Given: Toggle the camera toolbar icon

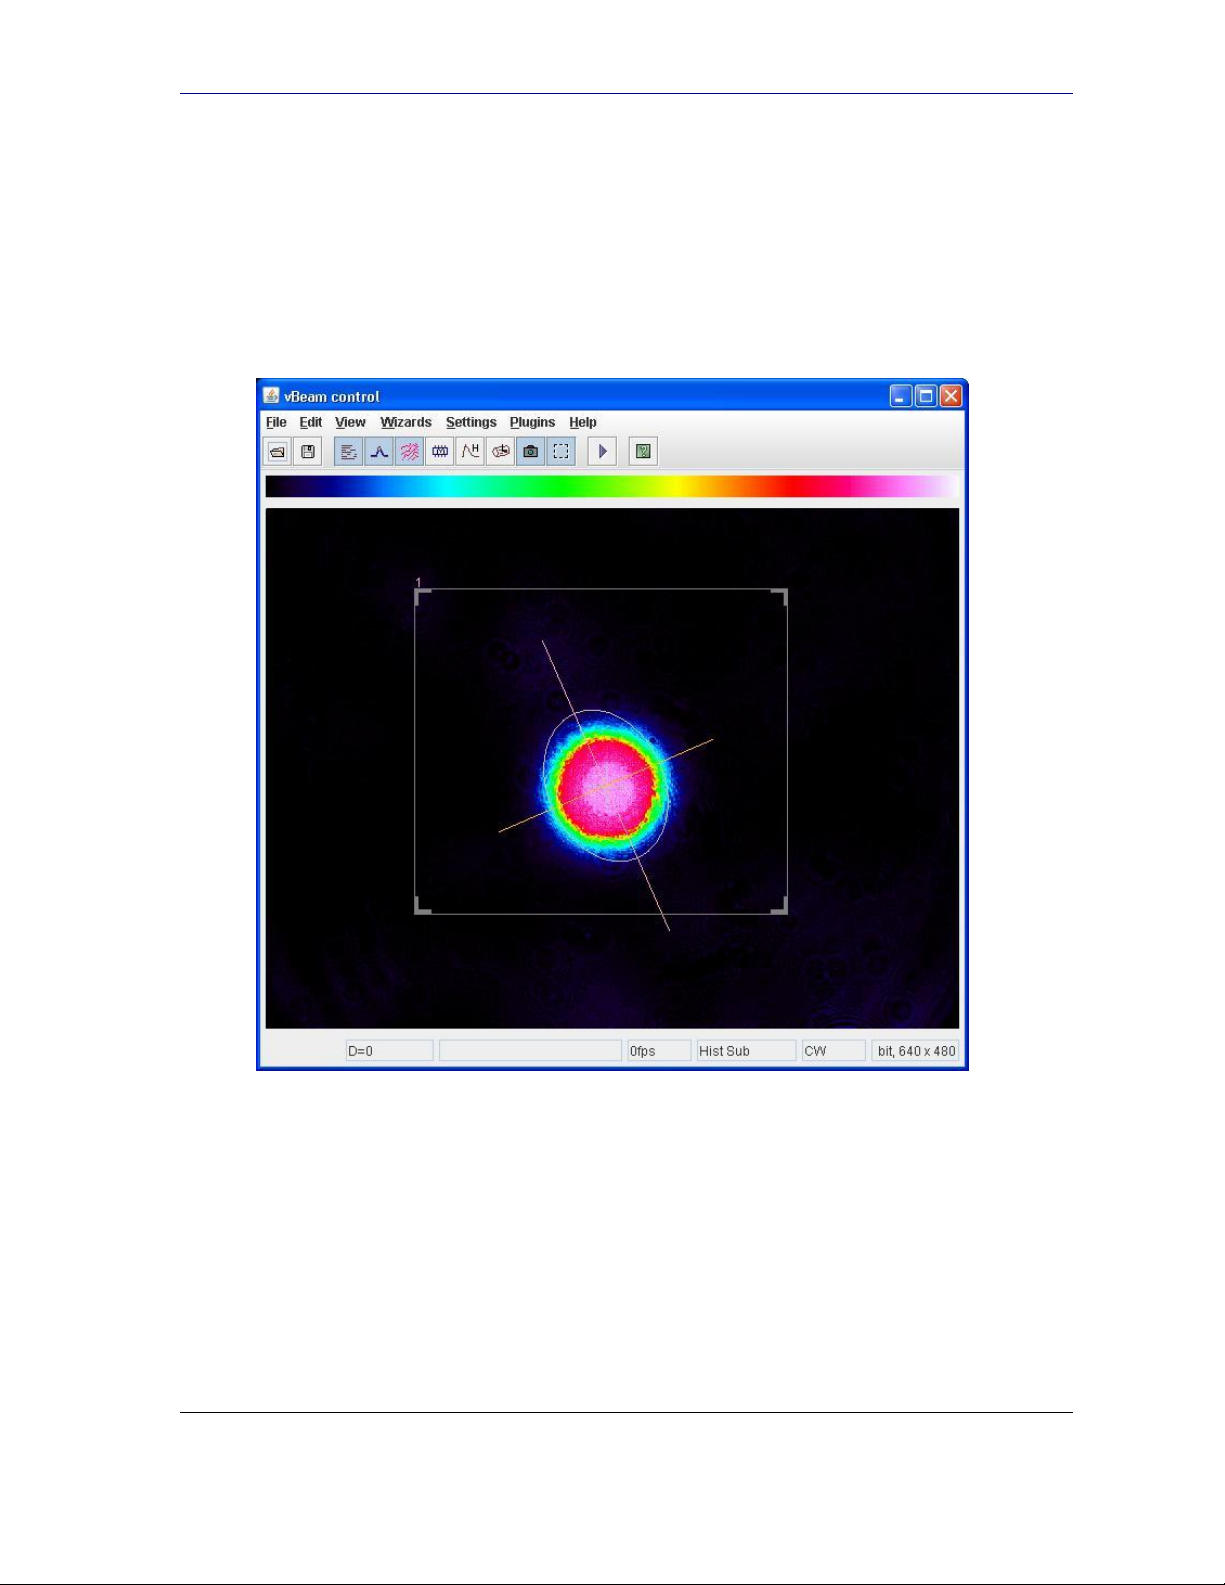Looking at the screenshot, I should [531, 452].
